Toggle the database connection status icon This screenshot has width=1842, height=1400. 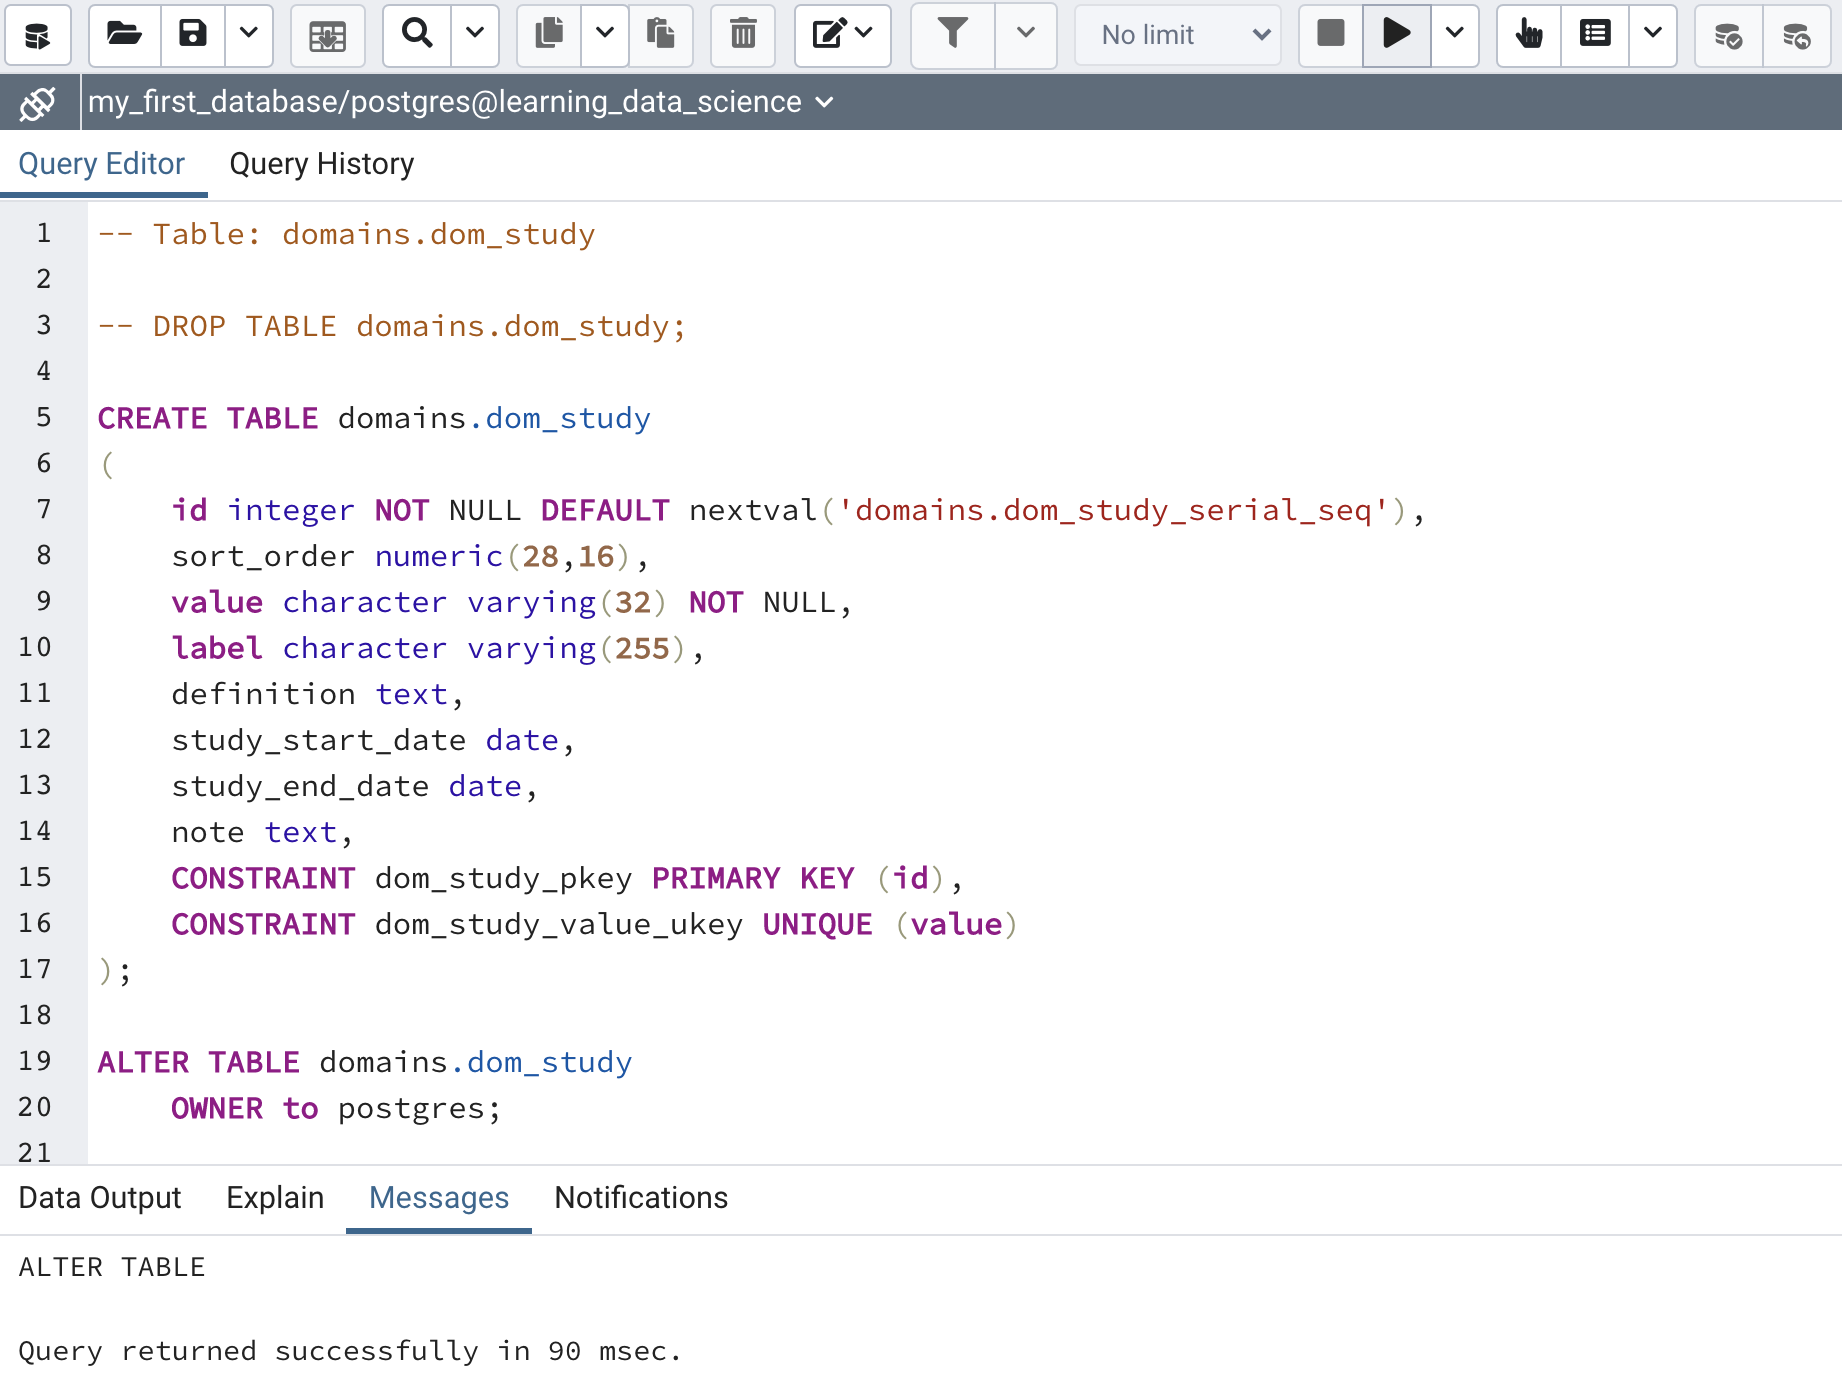(x=38, y=103)
